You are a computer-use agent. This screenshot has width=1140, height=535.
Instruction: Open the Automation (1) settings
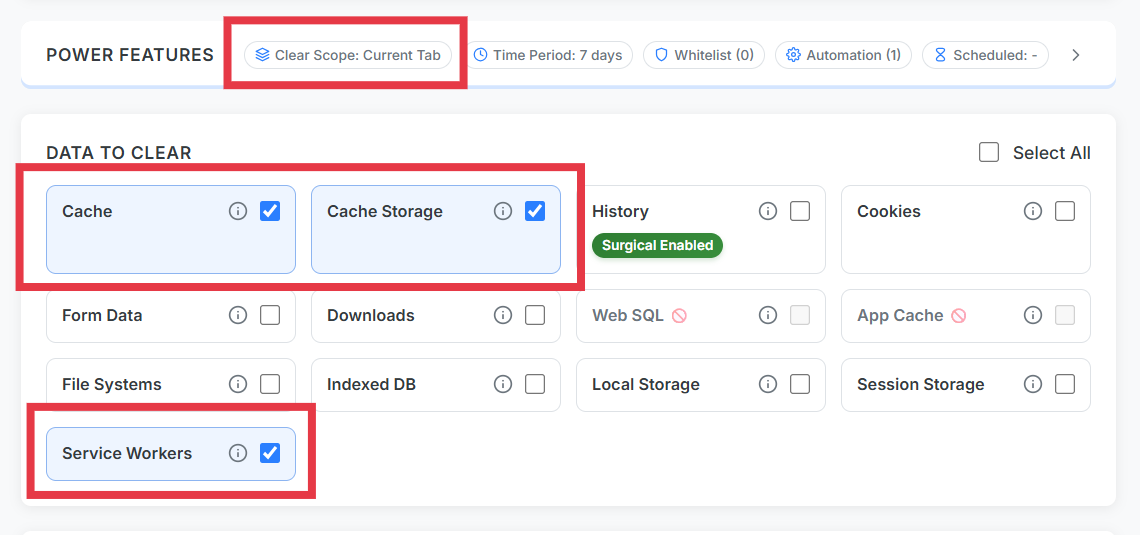(843, 55)
